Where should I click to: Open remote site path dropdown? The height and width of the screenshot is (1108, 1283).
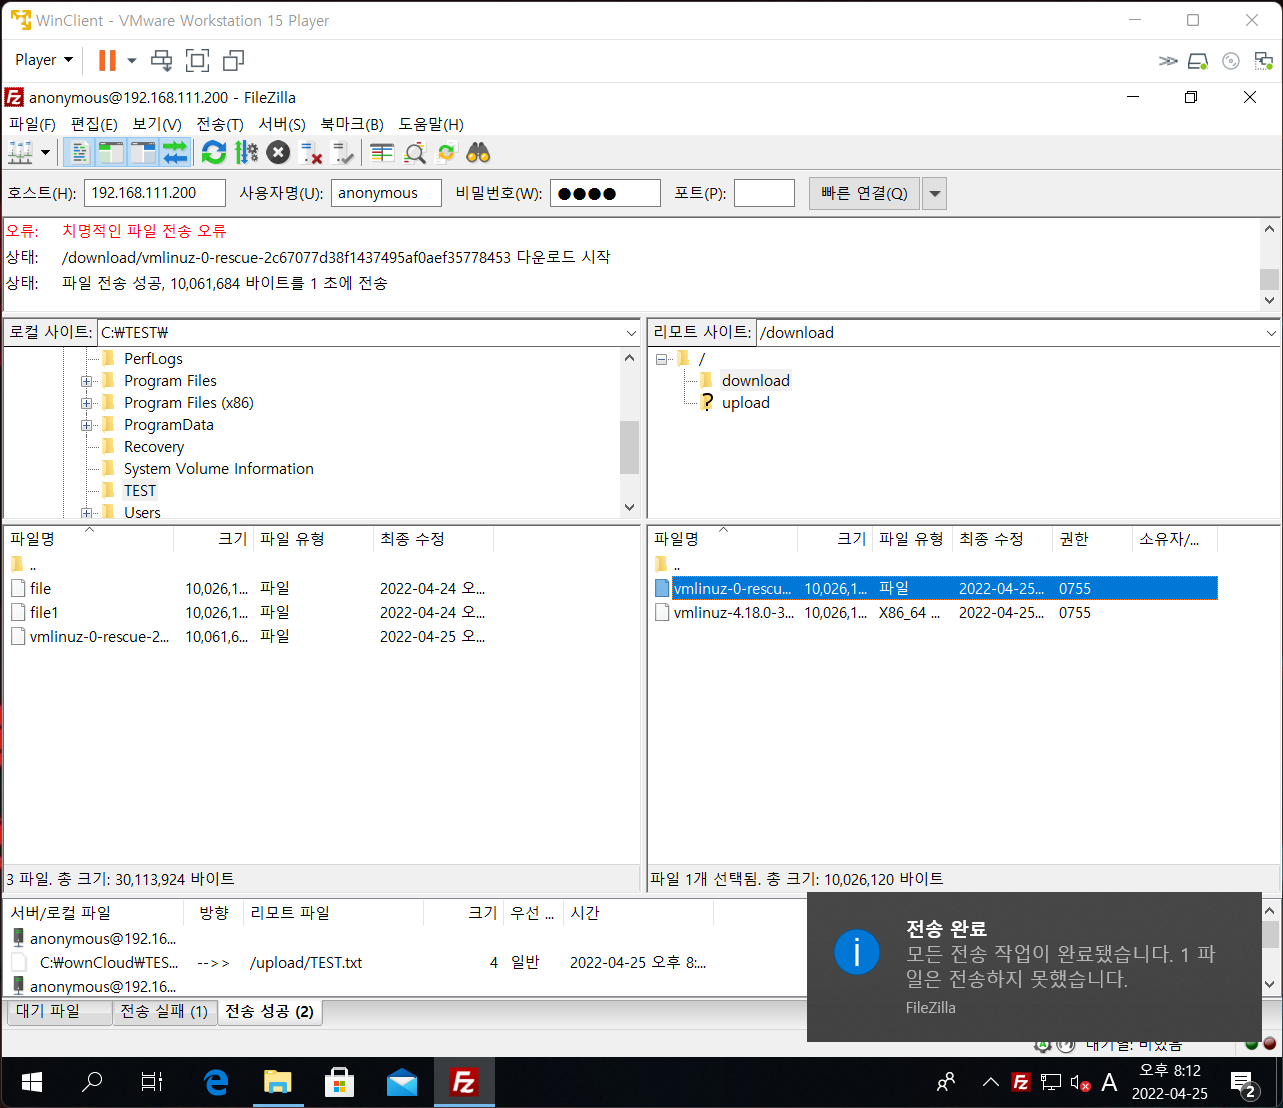1271,333
